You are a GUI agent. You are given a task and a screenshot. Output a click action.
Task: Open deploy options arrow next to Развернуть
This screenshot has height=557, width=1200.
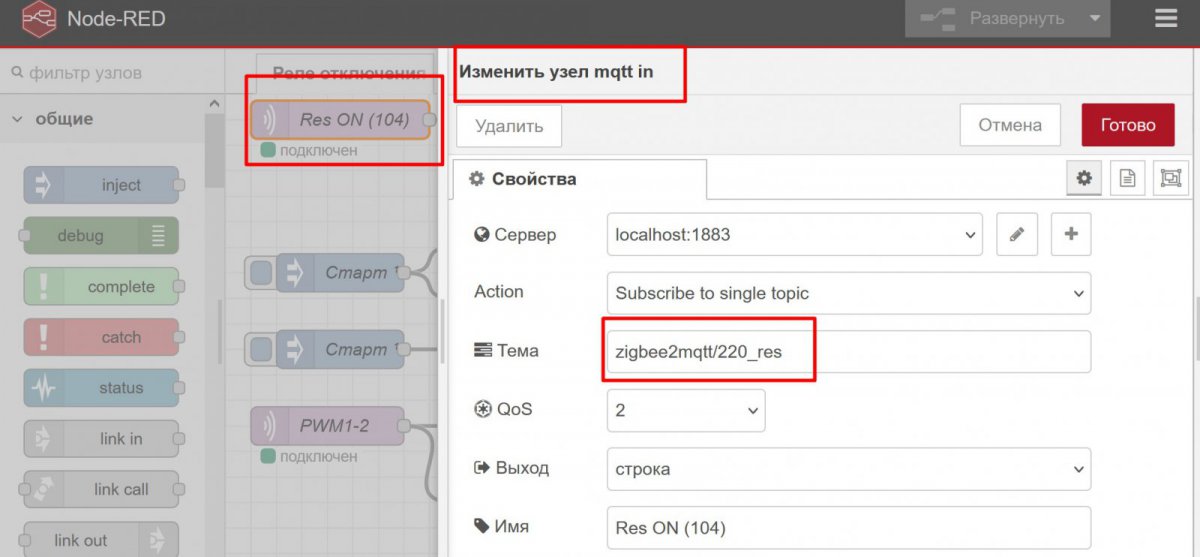(1095, 19)
